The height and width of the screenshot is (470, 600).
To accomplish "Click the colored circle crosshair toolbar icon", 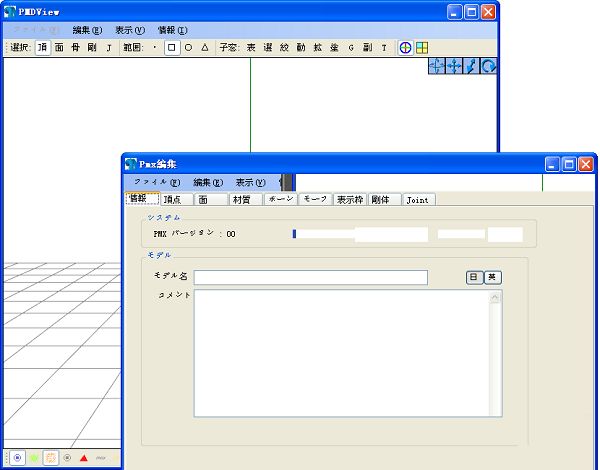I will (x=405, y=48).
